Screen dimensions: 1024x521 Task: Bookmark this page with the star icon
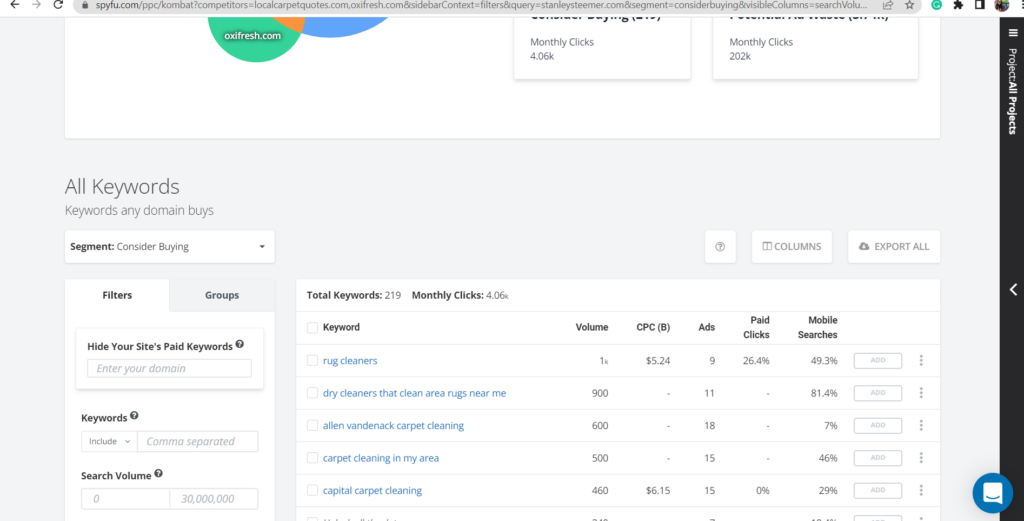[x=909, y=5]
